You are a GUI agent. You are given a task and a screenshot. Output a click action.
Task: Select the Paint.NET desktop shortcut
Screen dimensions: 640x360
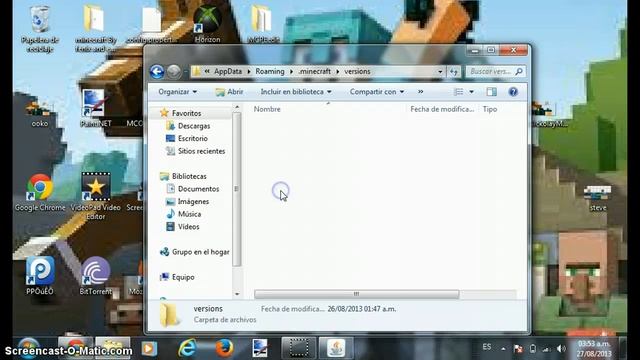point(96,108)
